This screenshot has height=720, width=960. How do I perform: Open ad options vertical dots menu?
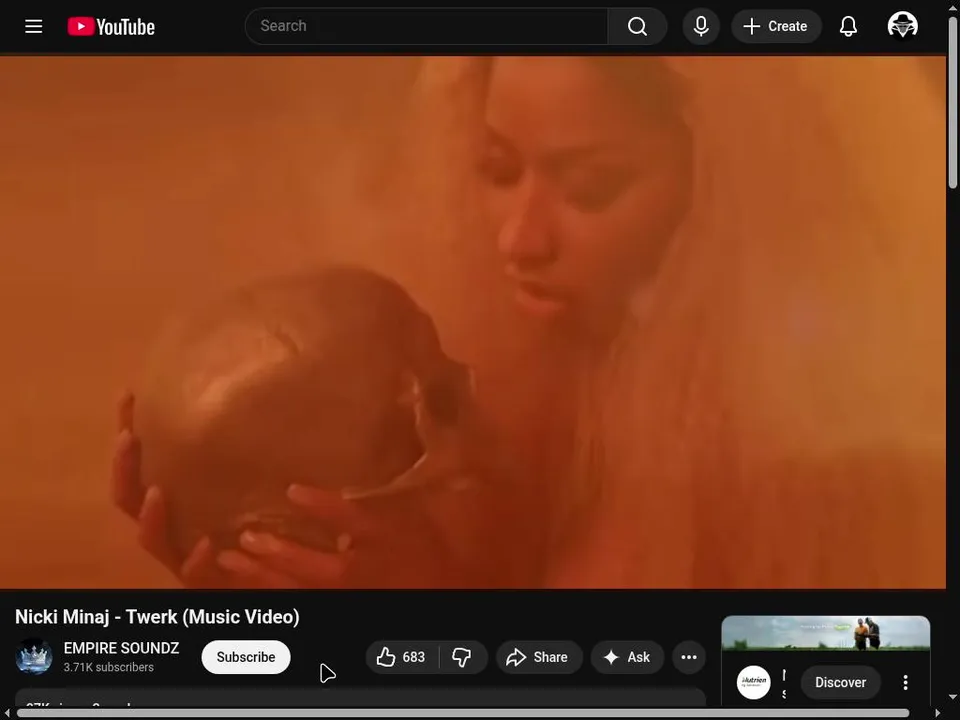(905, 682)
